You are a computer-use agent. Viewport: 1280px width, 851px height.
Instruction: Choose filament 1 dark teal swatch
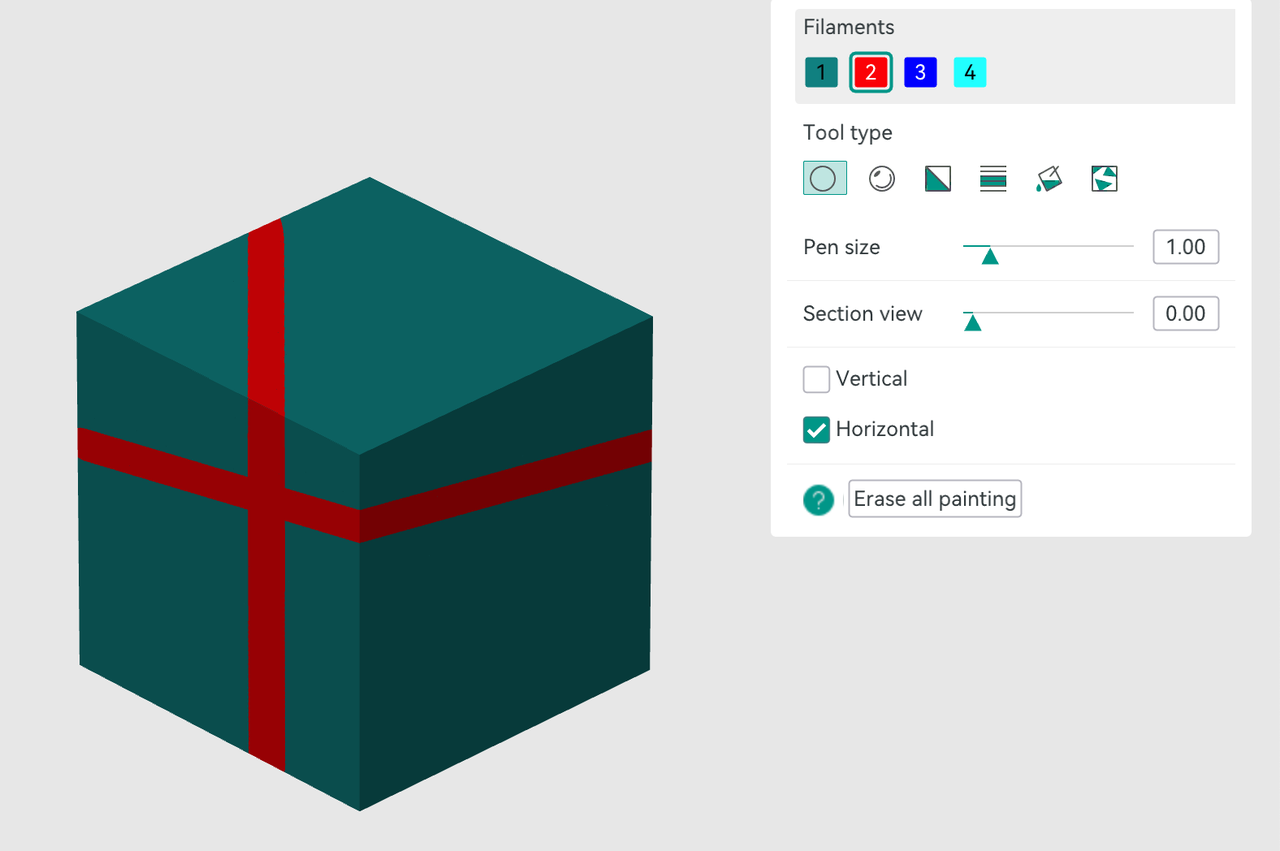[821, 72]
